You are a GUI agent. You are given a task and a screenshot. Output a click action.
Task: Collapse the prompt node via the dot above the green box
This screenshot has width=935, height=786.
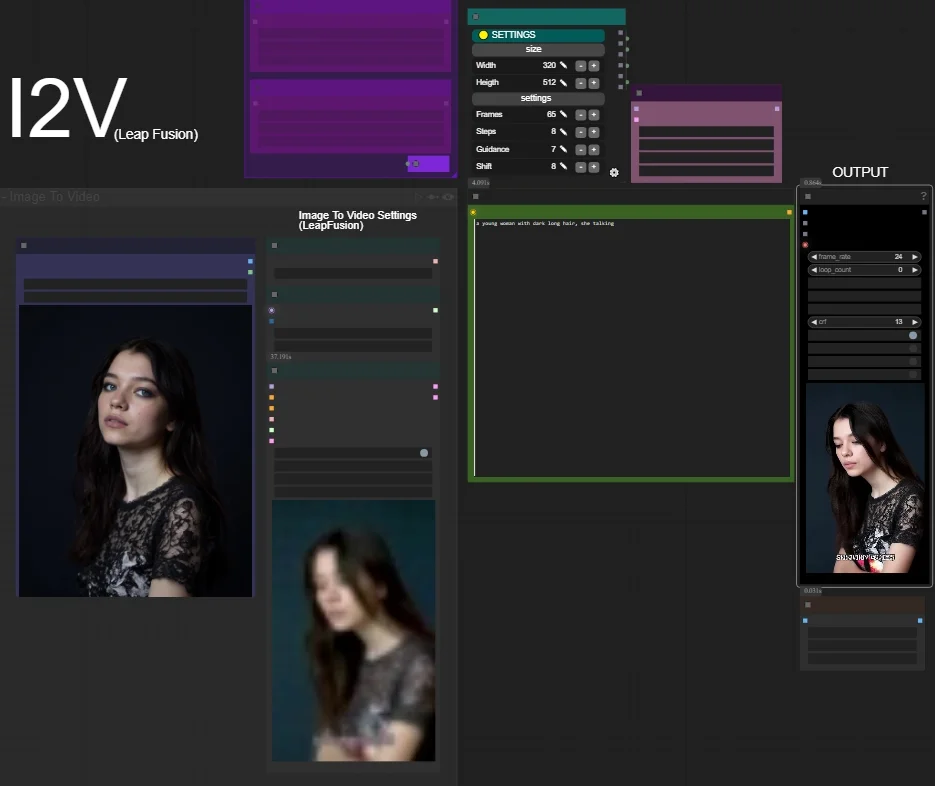tap(475, 196)
